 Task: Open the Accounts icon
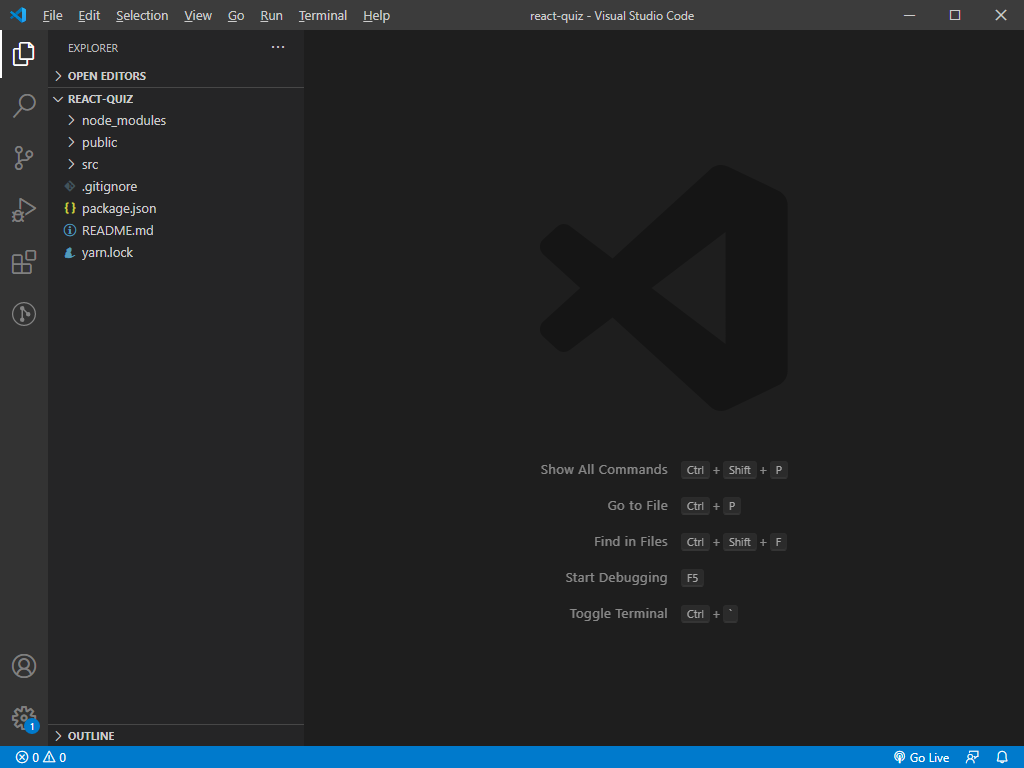tap(24, 666)
